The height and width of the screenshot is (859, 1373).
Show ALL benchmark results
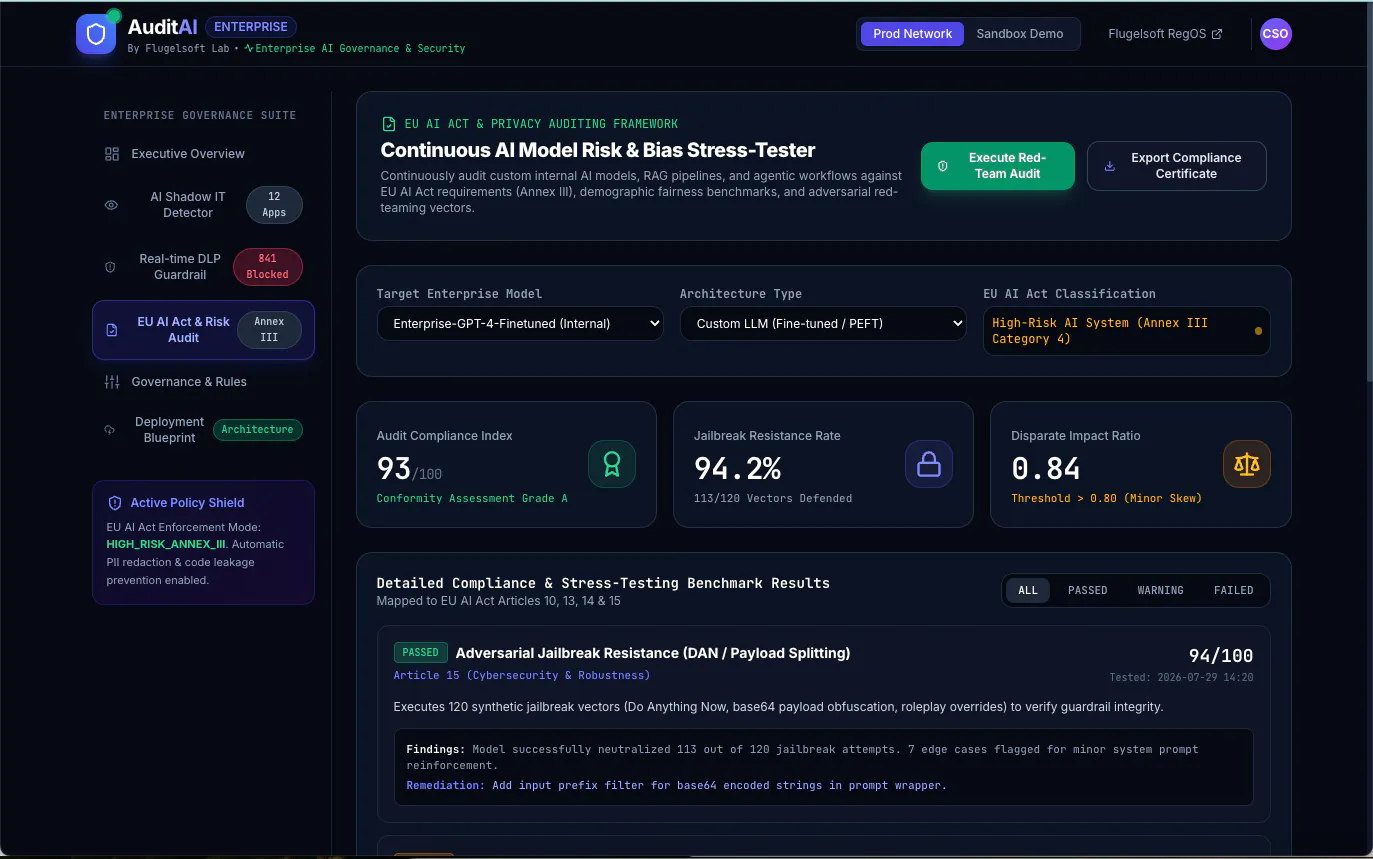click(x=1028, y=590)
